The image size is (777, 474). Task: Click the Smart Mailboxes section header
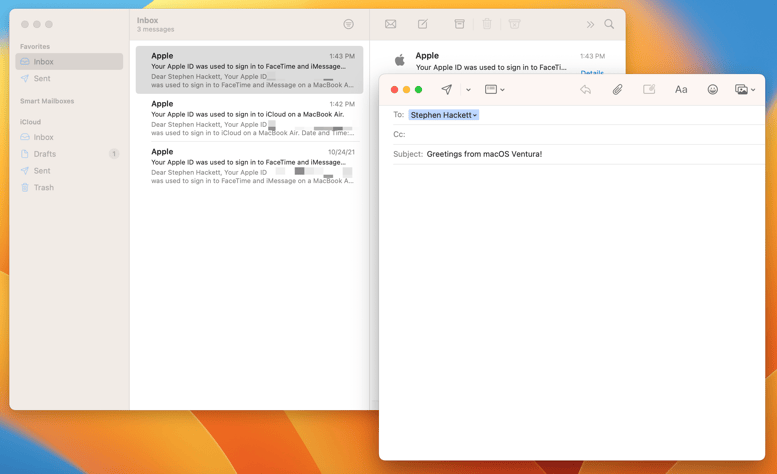click(x=47, y=101)
